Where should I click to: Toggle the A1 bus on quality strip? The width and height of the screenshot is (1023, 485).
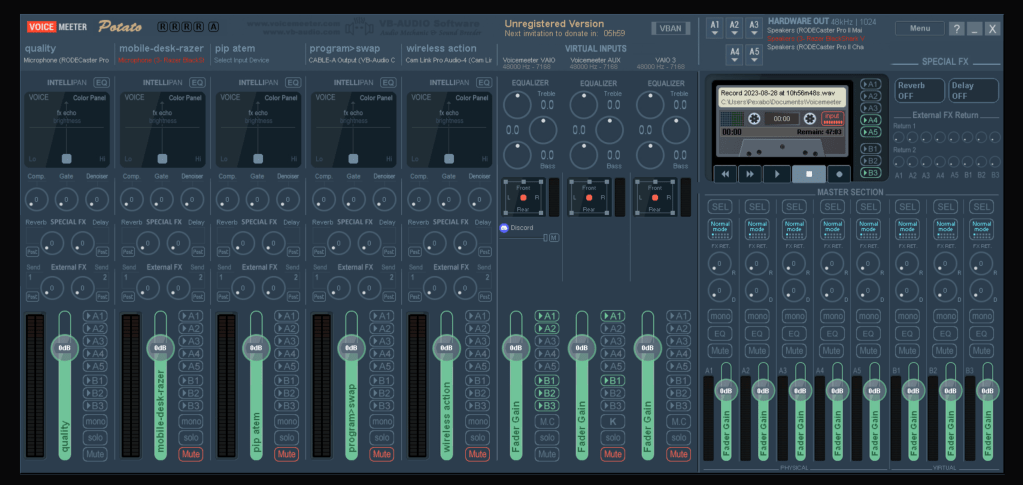click(x=95, y=316)
